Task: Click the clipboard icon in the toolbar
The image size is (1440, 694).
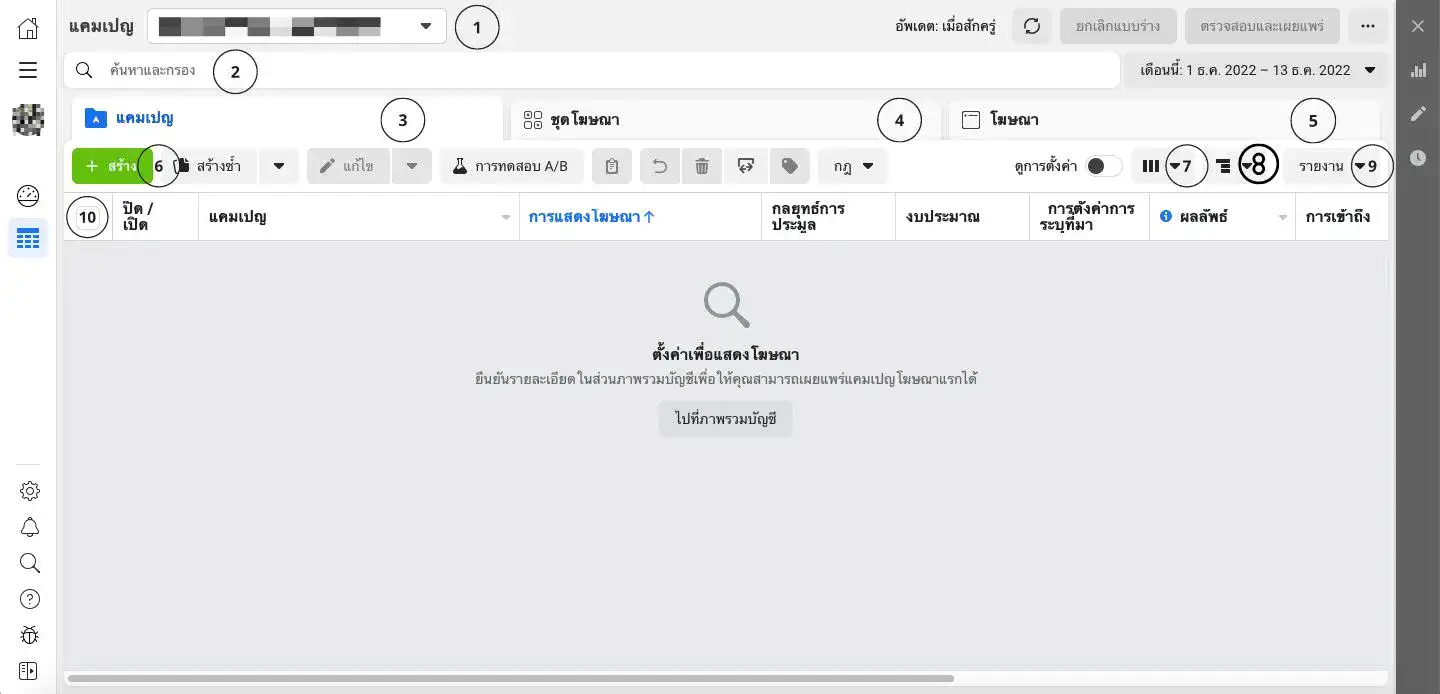Action: (x=611, y=166)
